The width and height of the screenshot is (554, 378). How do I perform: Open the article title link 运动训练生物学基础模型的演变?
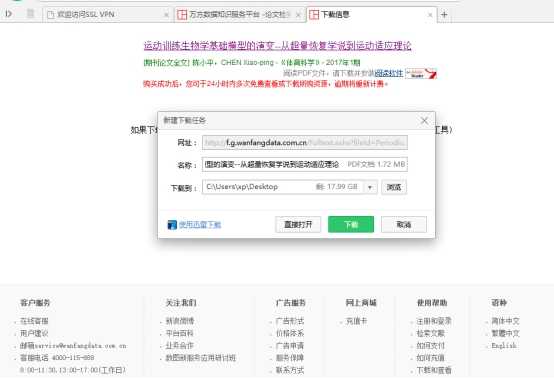click(277, 46)
